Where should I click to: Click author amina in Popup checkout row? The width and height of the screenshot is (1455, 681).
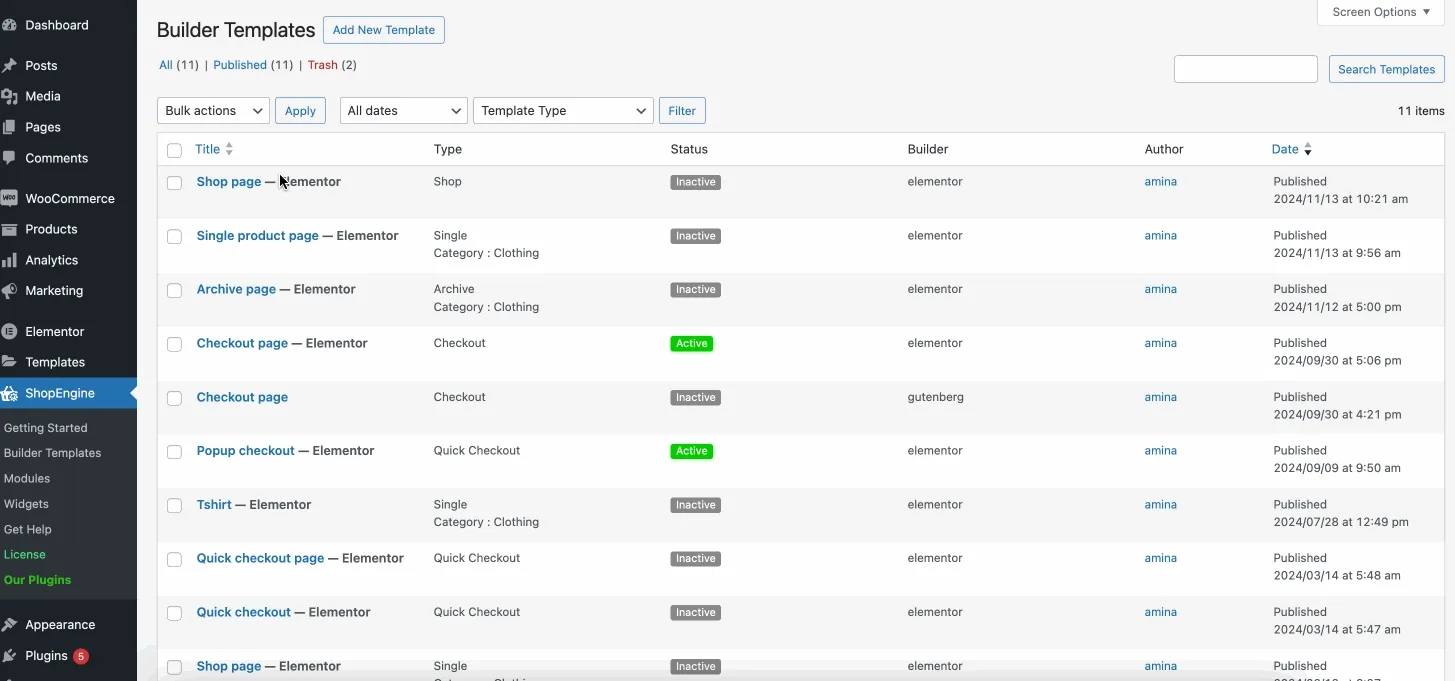click(1161, 451)
